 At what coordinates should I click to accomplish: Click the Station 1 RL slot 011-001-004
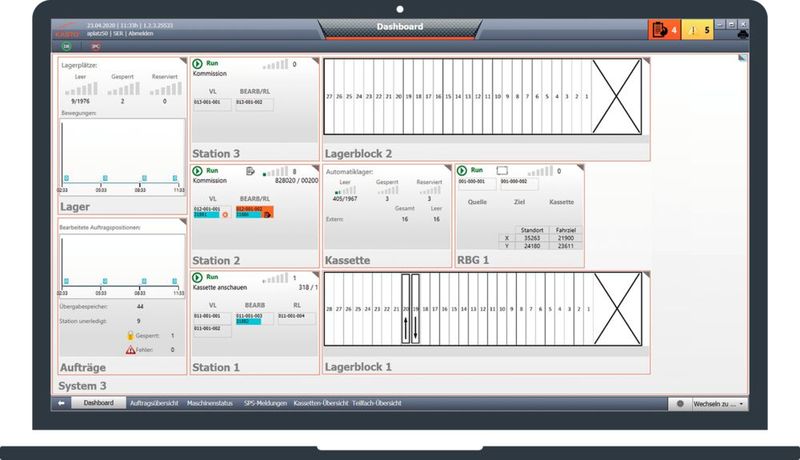[x=296, y=319]
